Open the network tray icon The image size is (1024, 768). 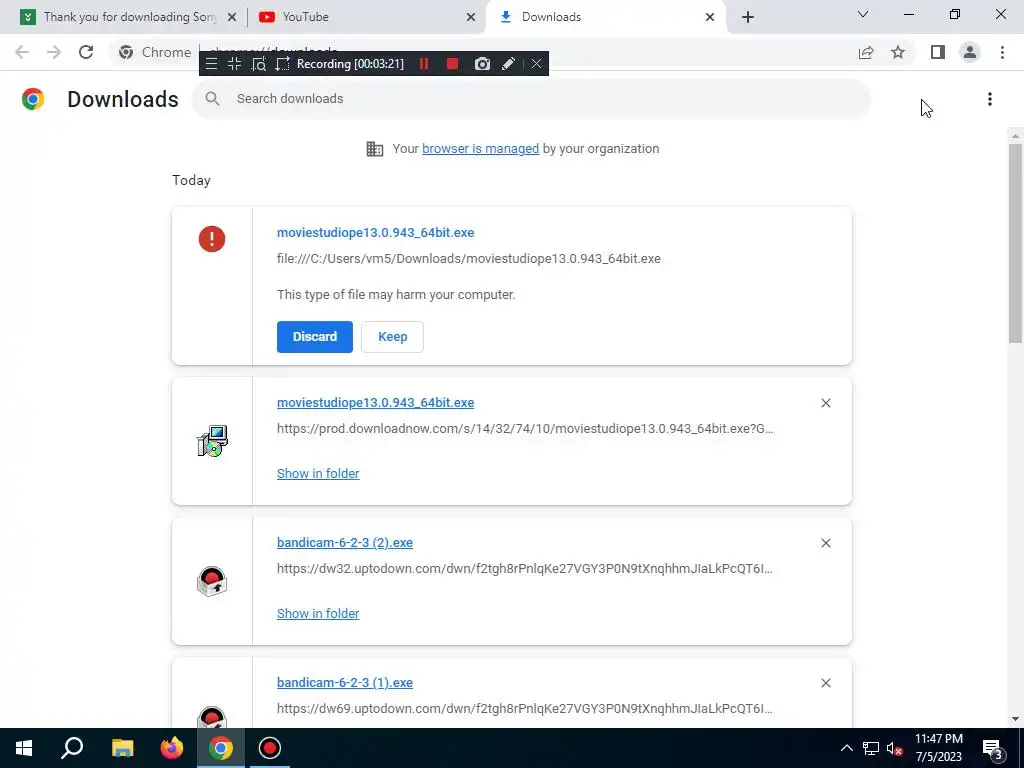(x=871, y=749)
